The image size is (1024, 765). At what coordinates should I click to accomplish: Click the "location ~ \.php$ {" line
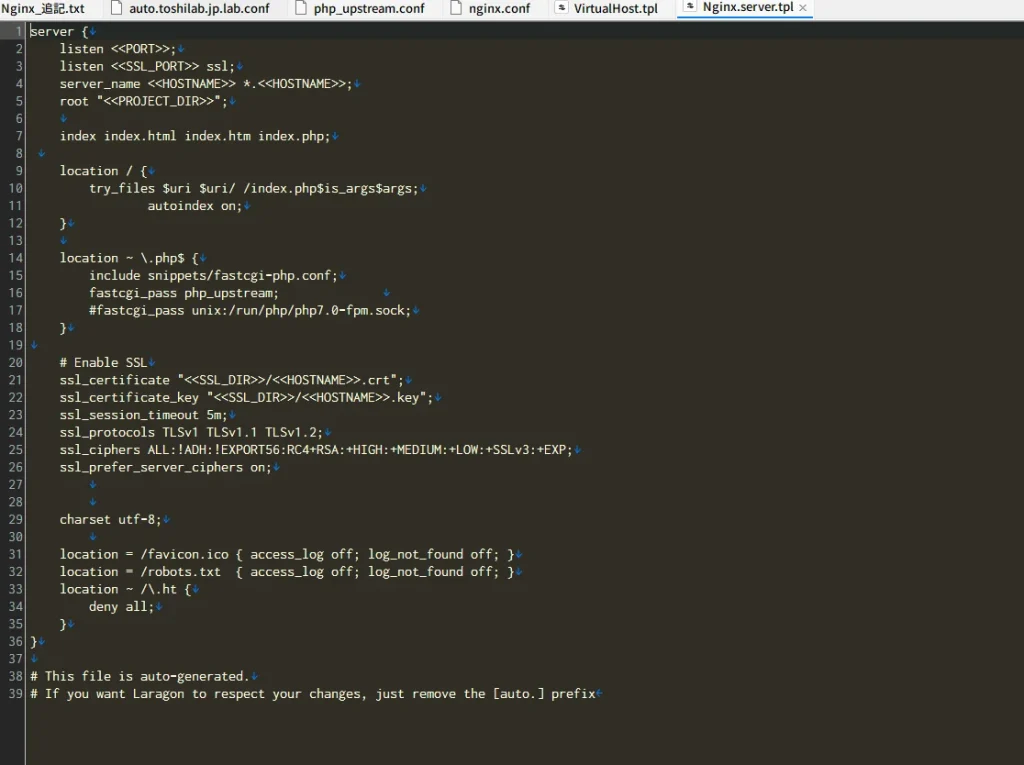pos(129,258)
